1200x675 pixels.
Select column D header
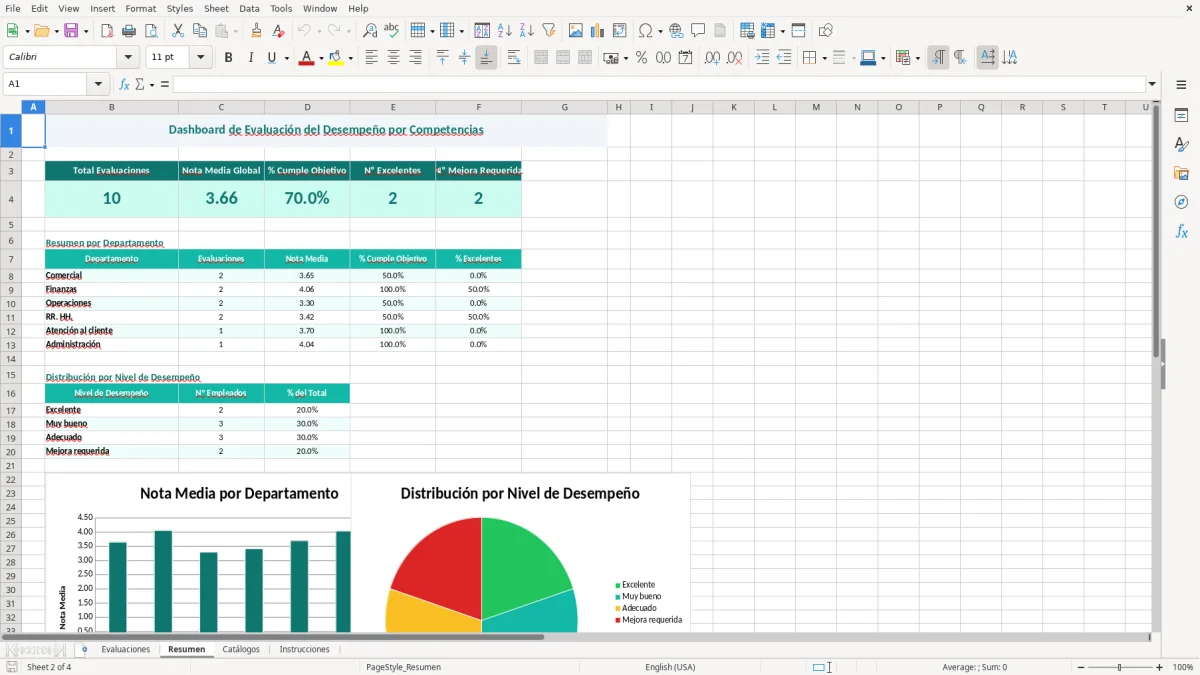tap(307, 107)
